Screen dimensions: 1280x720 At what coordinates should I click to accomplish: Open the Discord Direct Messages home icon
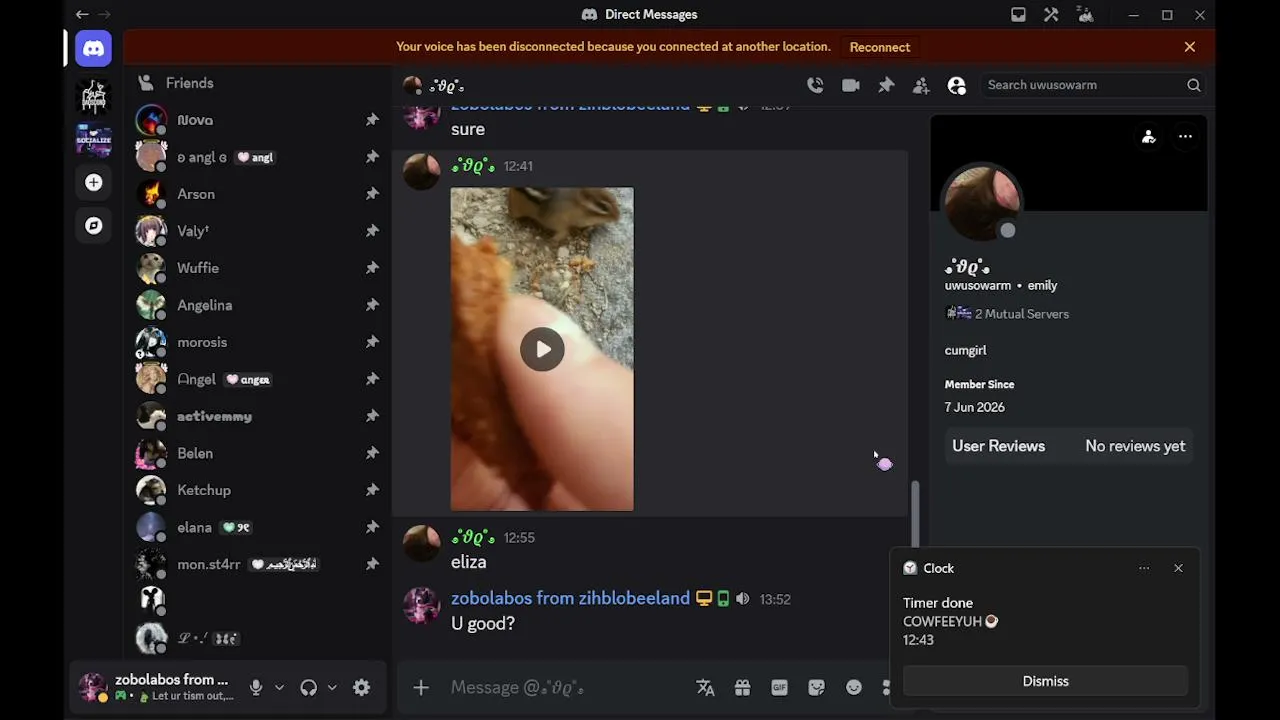point(93,48)
